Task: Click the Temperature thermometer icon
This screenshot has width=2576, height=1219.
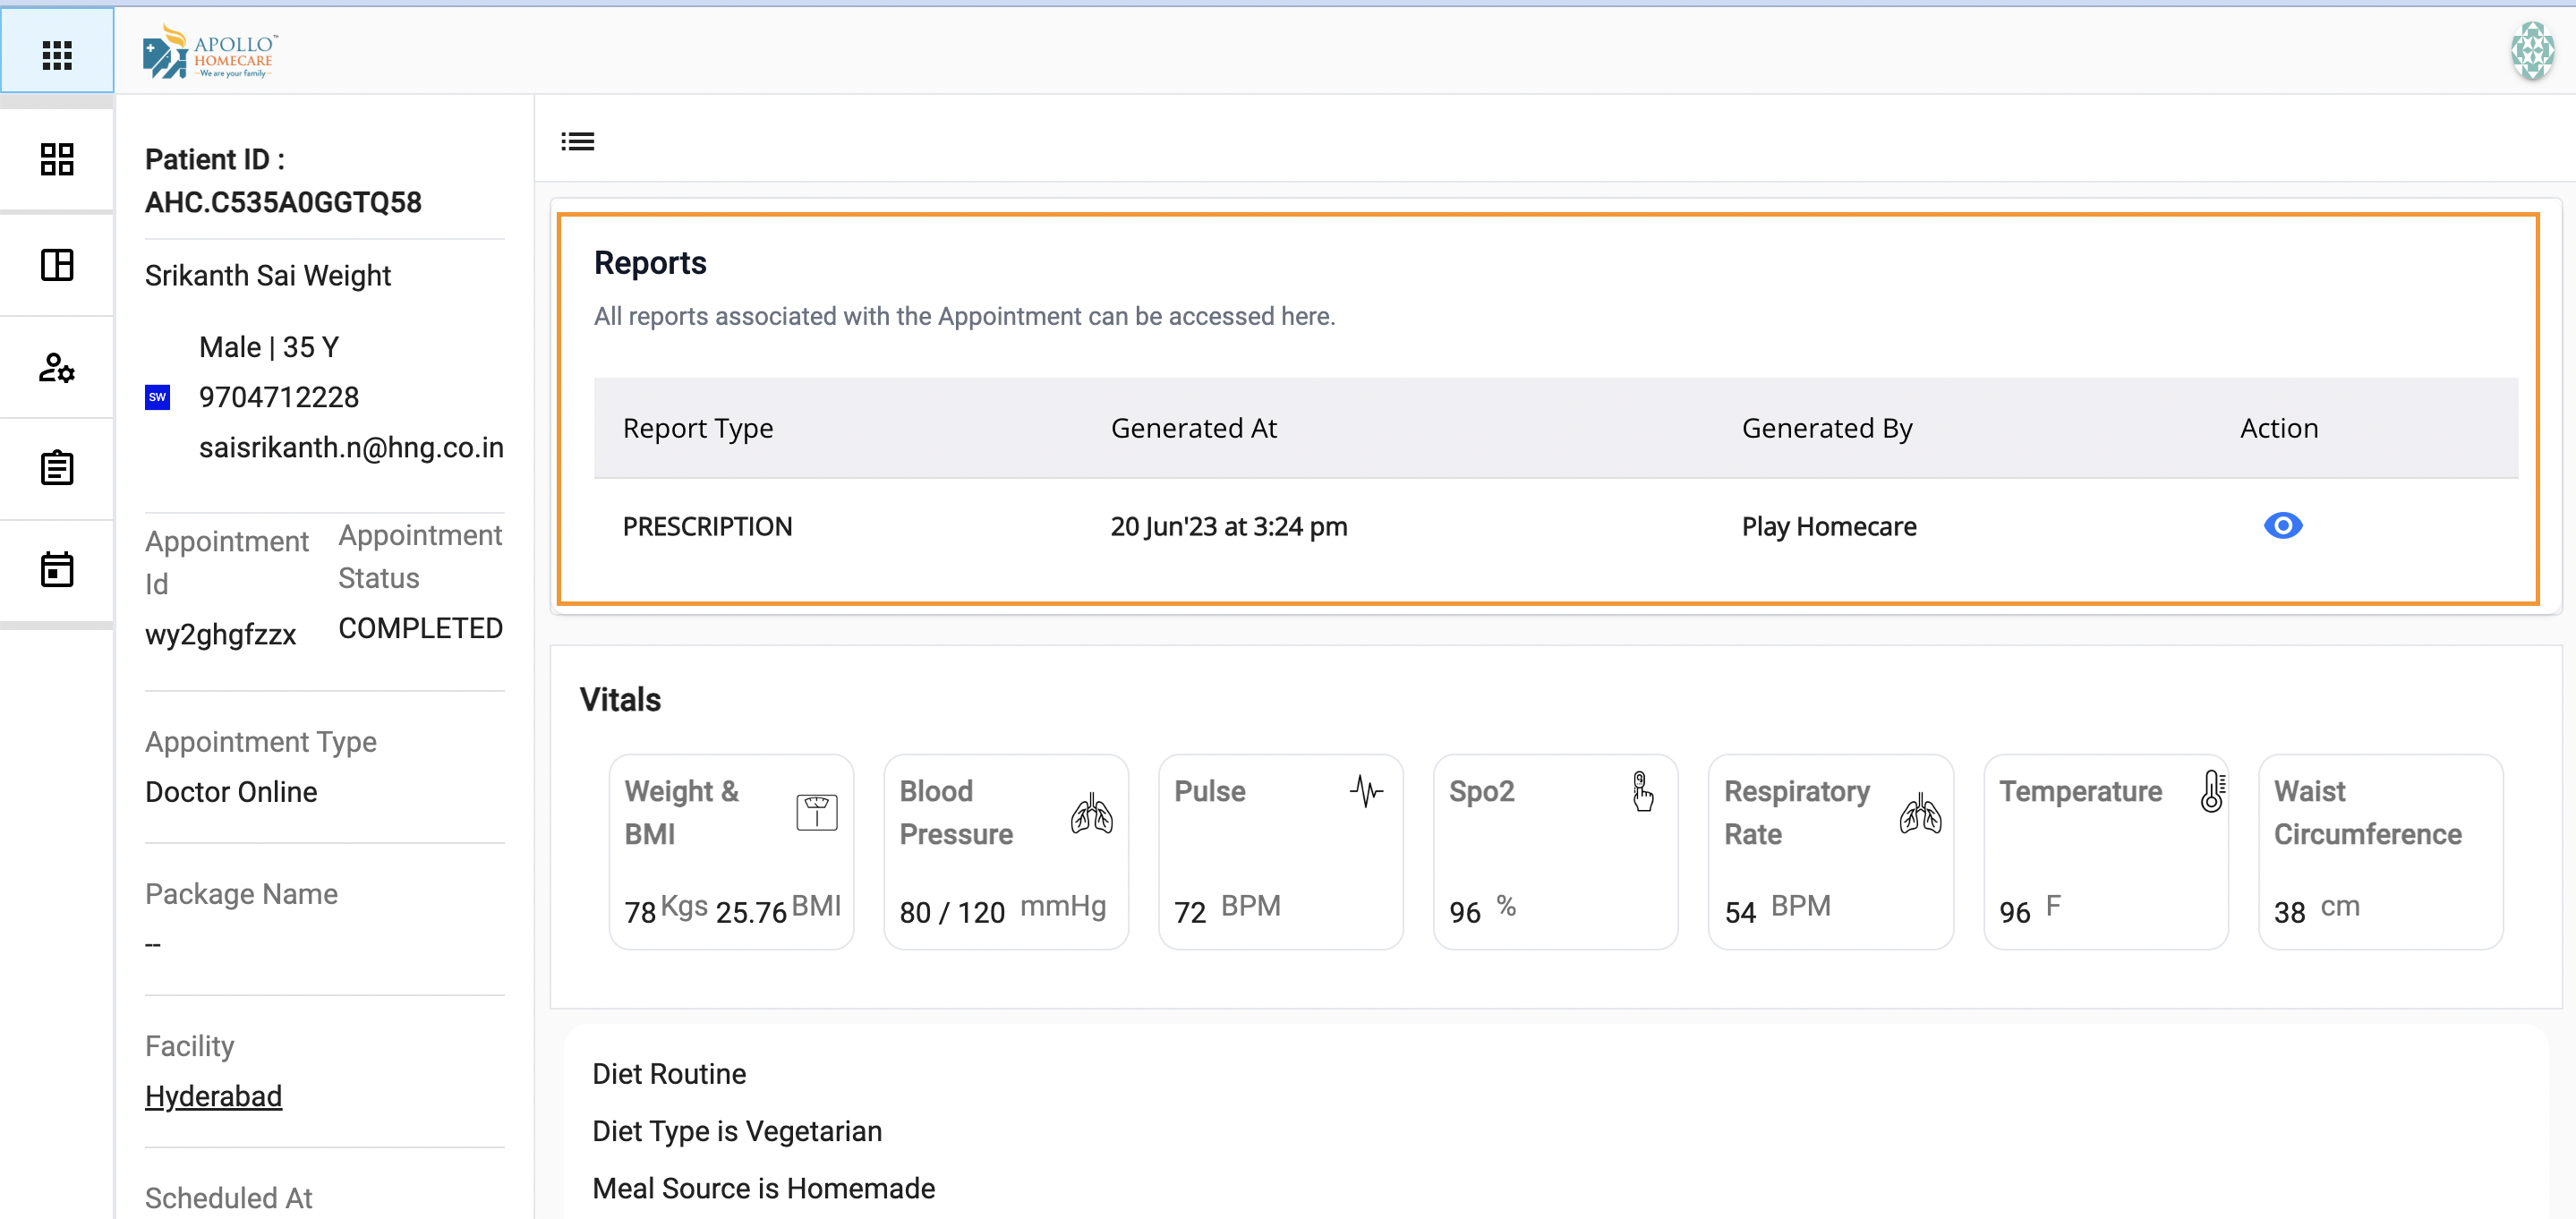Action: pyautogui.click(x=2211, y=791)
